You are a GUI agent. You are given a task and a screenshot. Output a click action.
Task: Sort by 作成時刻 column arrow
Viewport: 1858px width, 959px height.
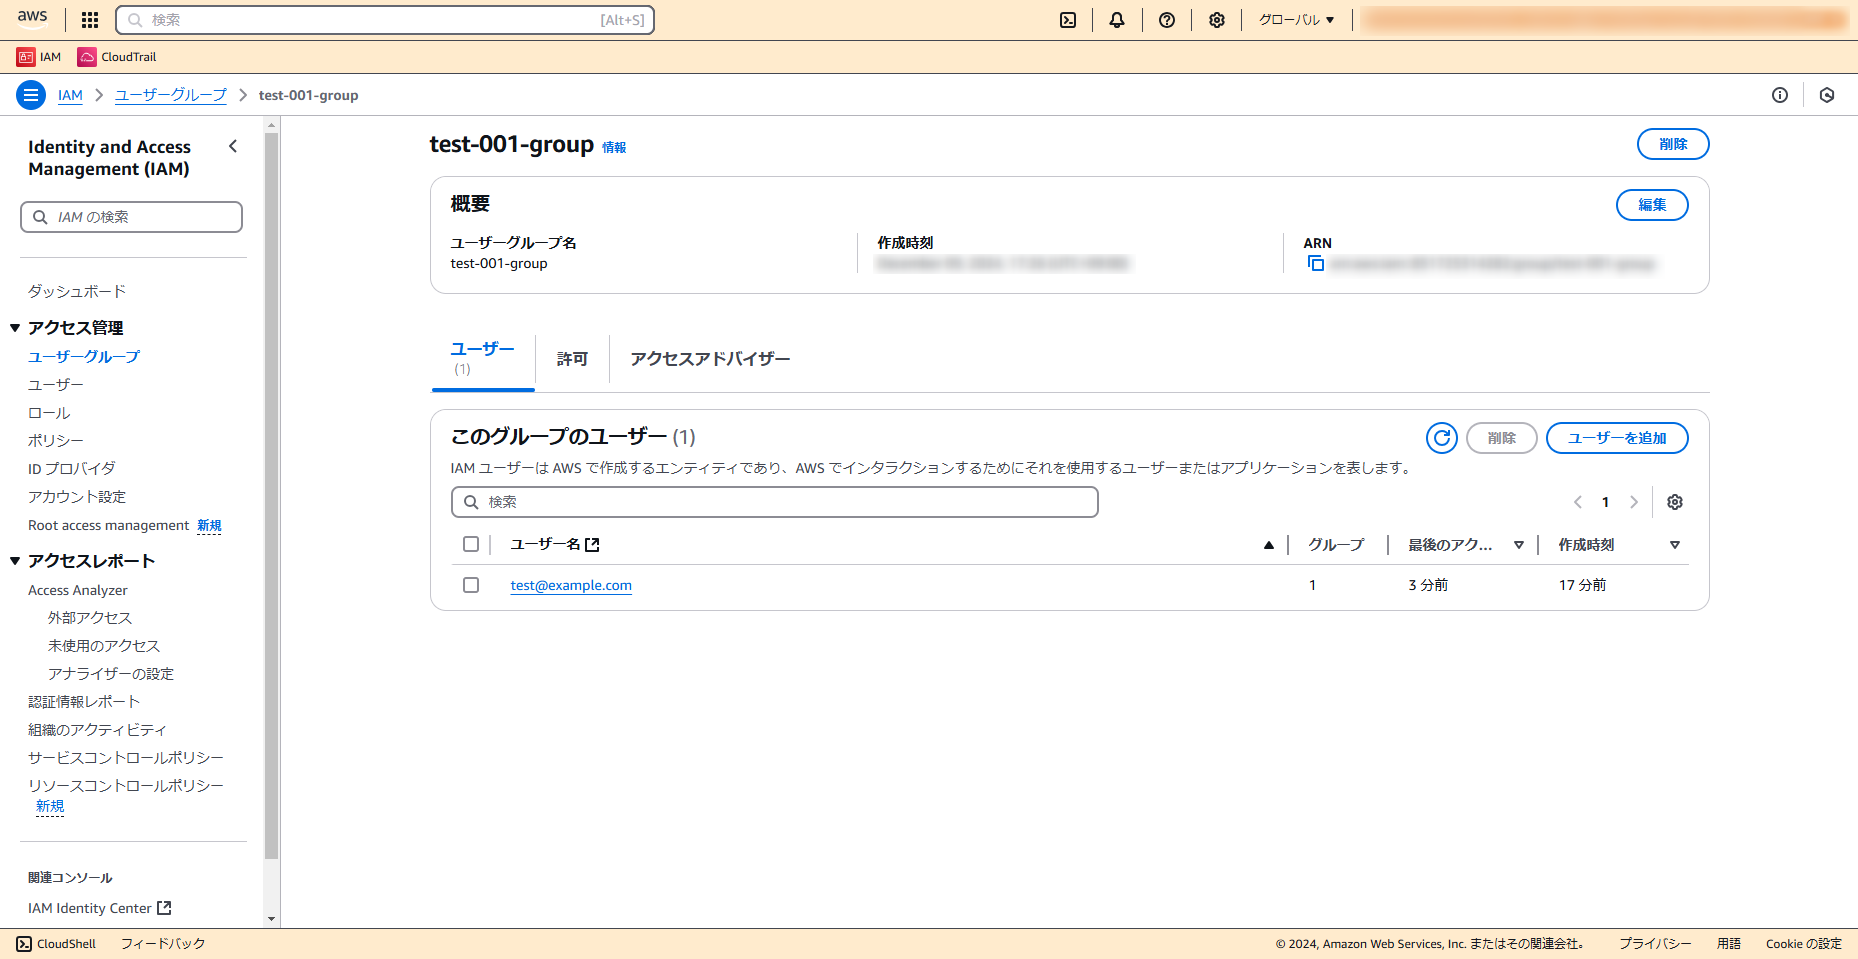coord(1675,545)
